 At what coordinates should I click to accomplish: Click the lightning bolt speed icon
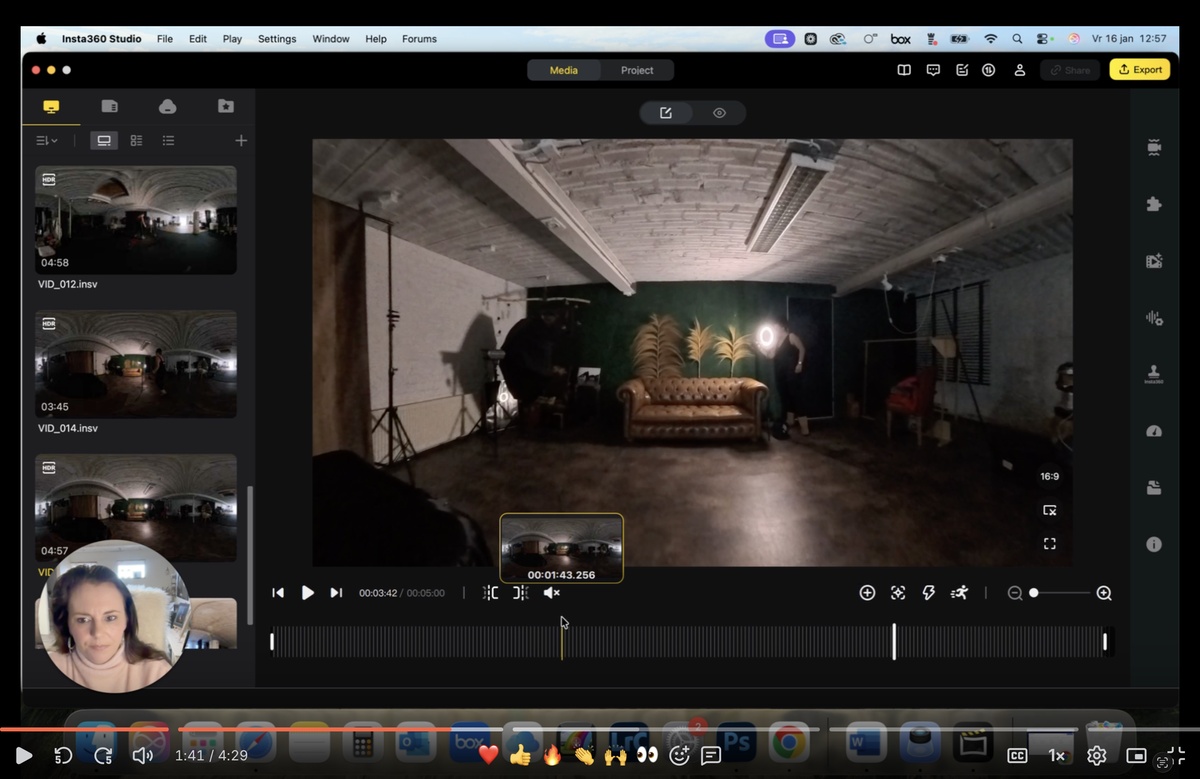coord(928,593)
